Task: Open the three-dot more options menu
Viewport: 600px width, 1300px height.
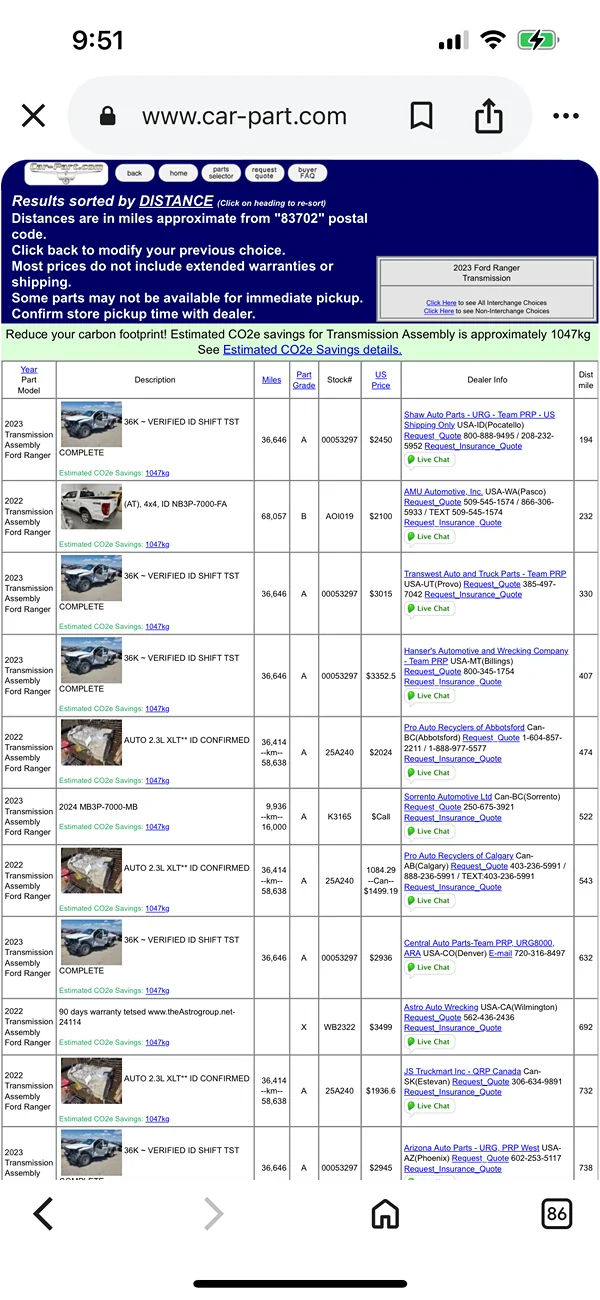Action: 566,116
